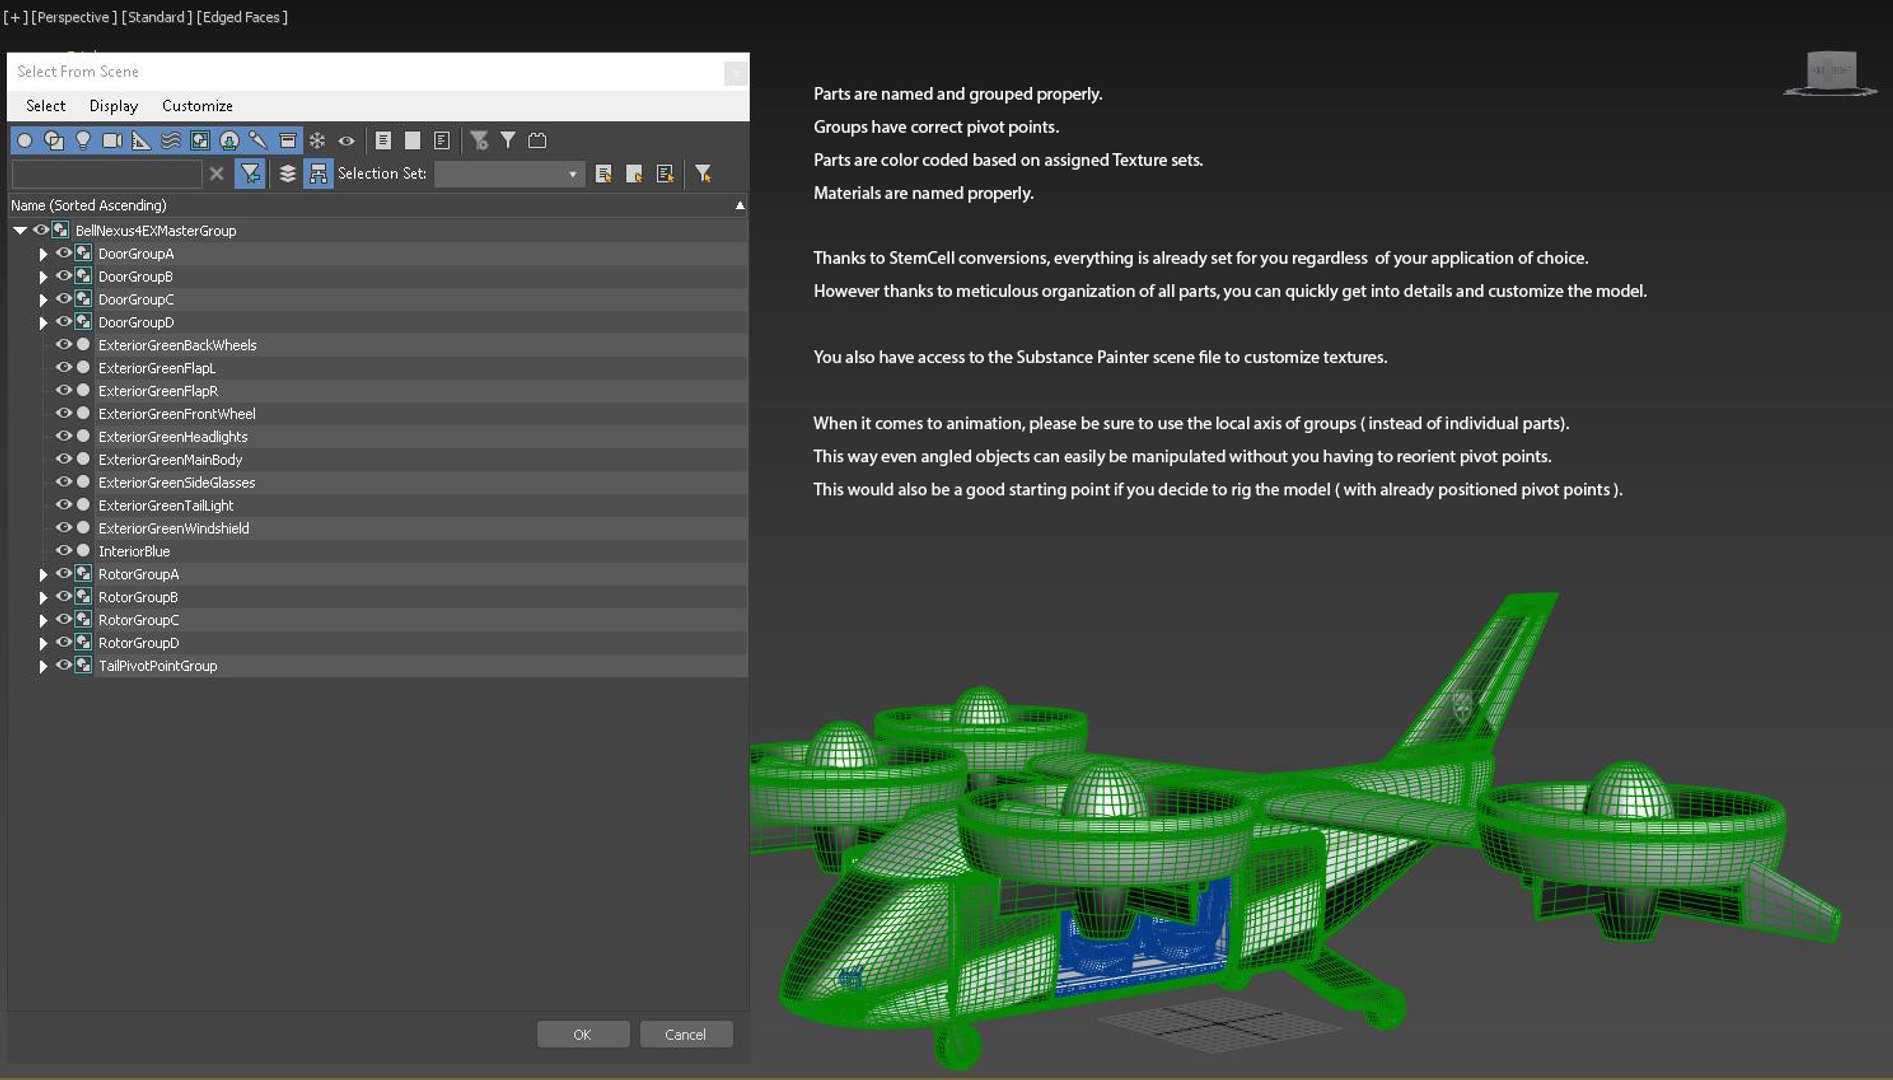This screenshot has width=1893, height=1080.
Task: Toggle Display Space Warps wavy icon
Action: coord(171,141)
